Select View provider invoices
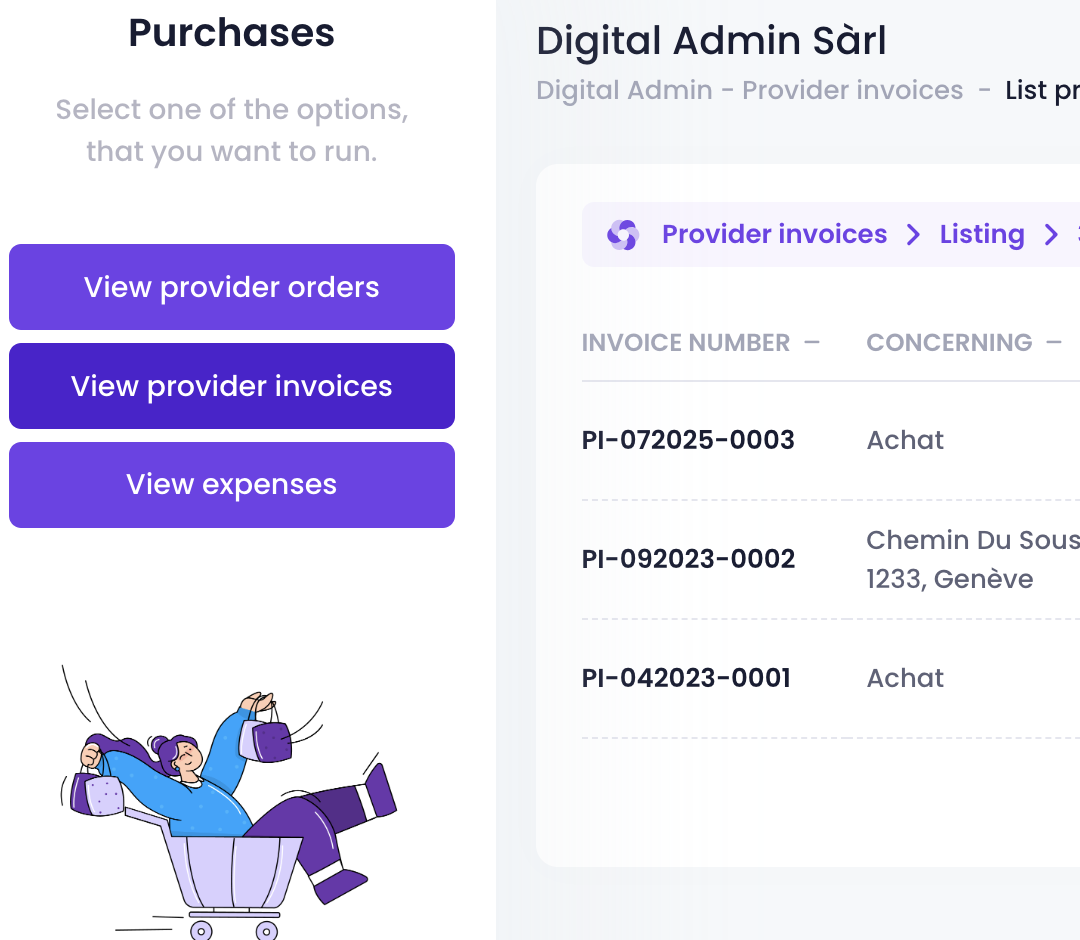The width and height of the screenshot is (1080, 940). pyautogui.click(x=231, y=386)
